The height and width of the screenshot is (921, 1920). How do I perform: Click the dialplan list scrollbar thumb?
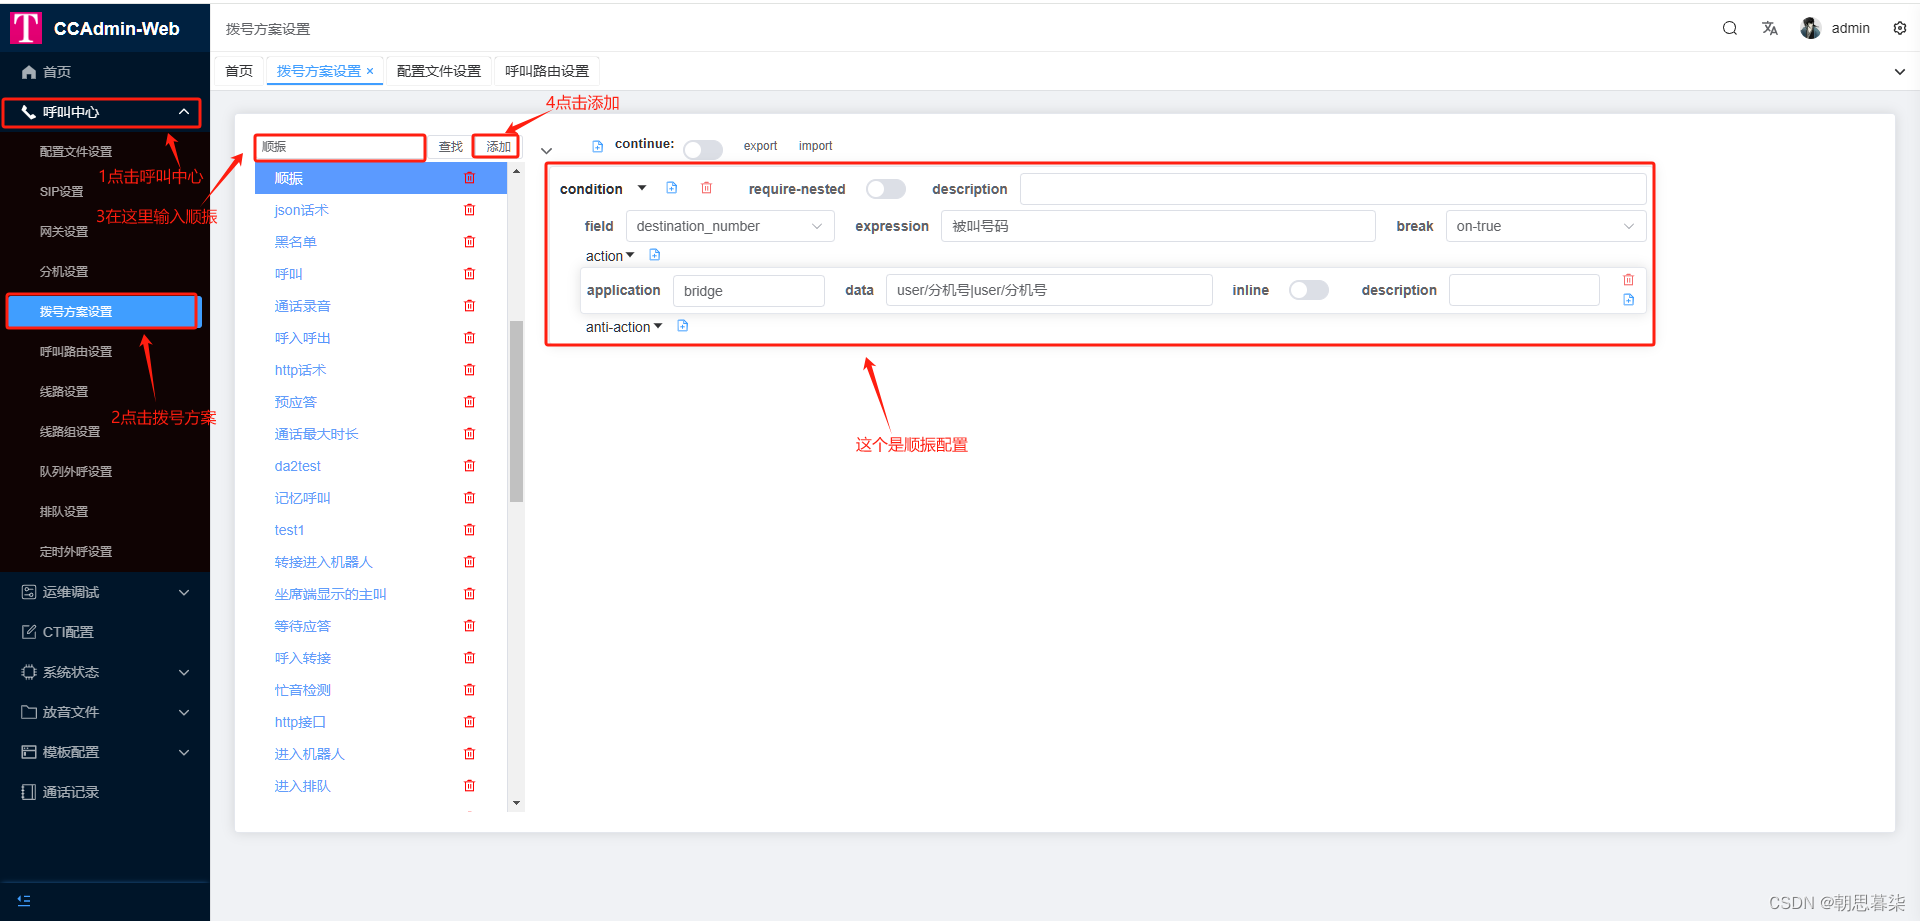516,410
